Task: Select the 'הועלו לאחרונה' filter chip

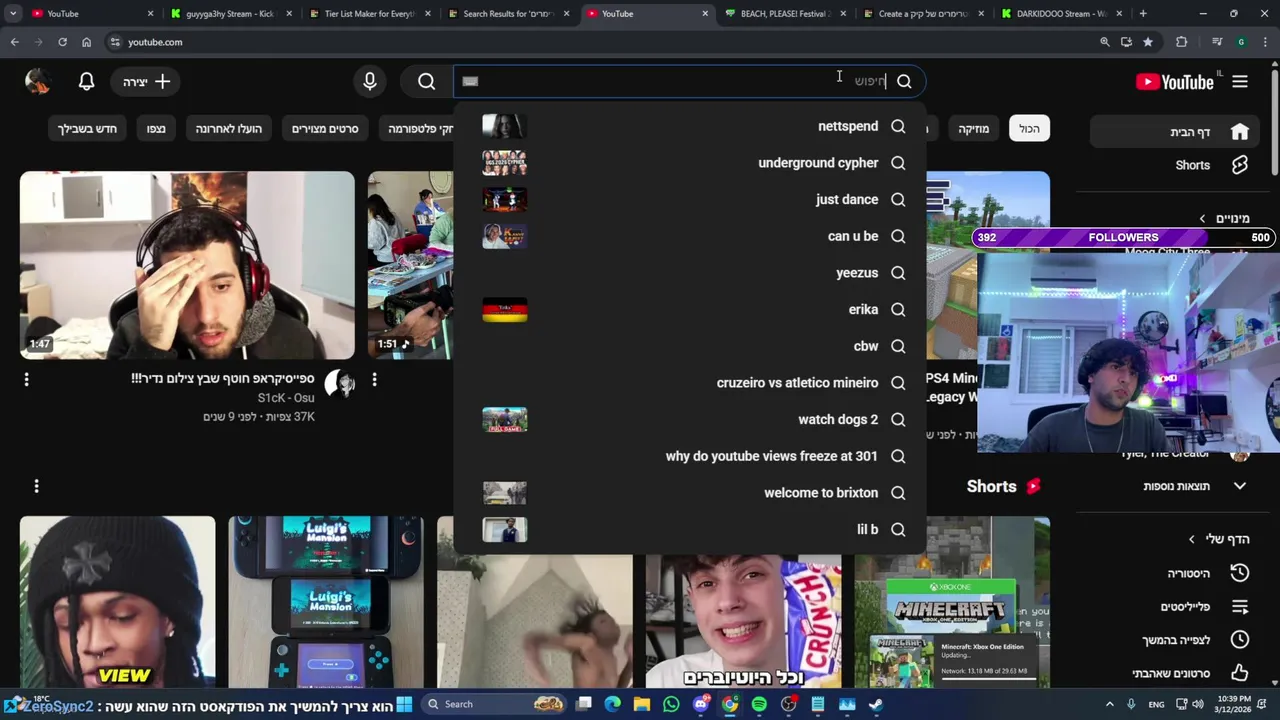Action: [228, 129]
